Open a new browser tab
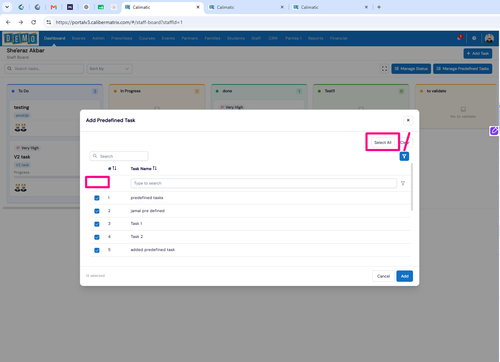This screenshot has width=500, height=362. [x=379, y=7]
